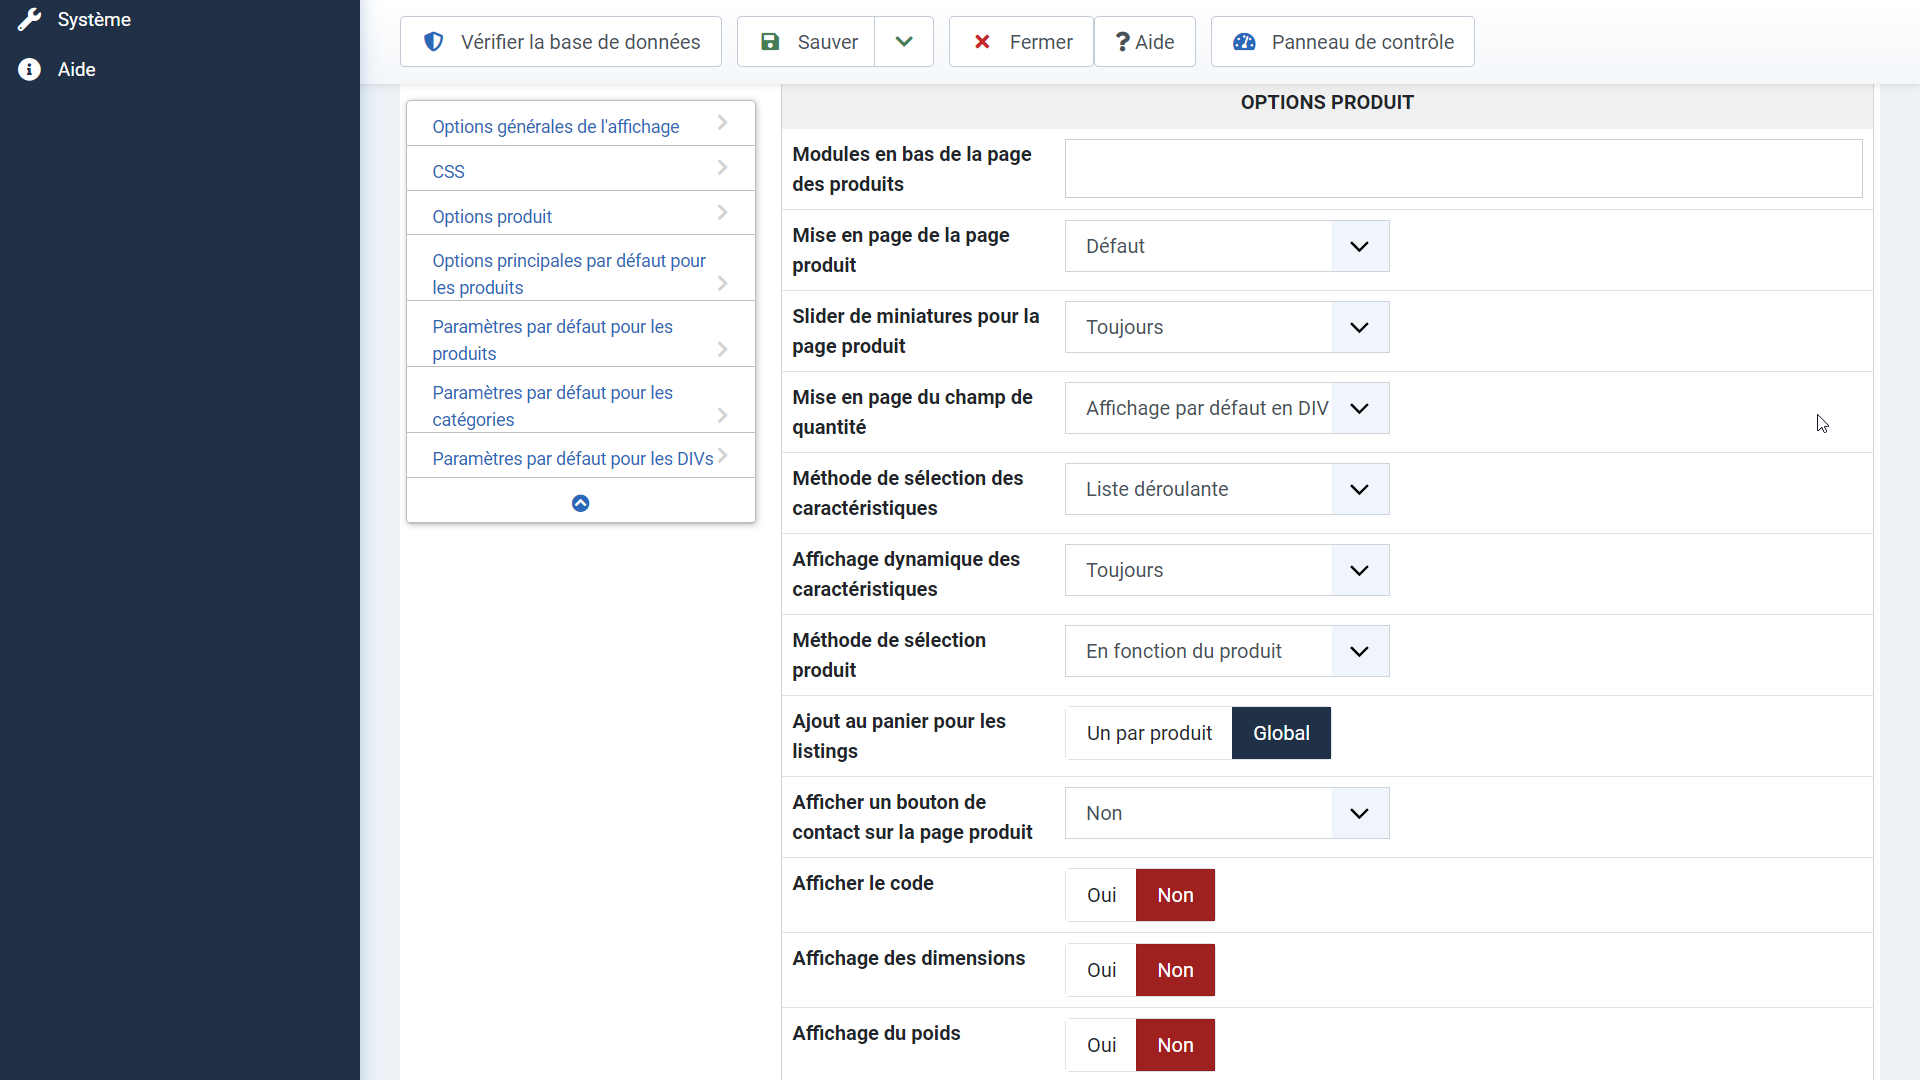1920x1080 pixels.
Task: Select Un par produit for listings cart
Action: [1149, 733]
